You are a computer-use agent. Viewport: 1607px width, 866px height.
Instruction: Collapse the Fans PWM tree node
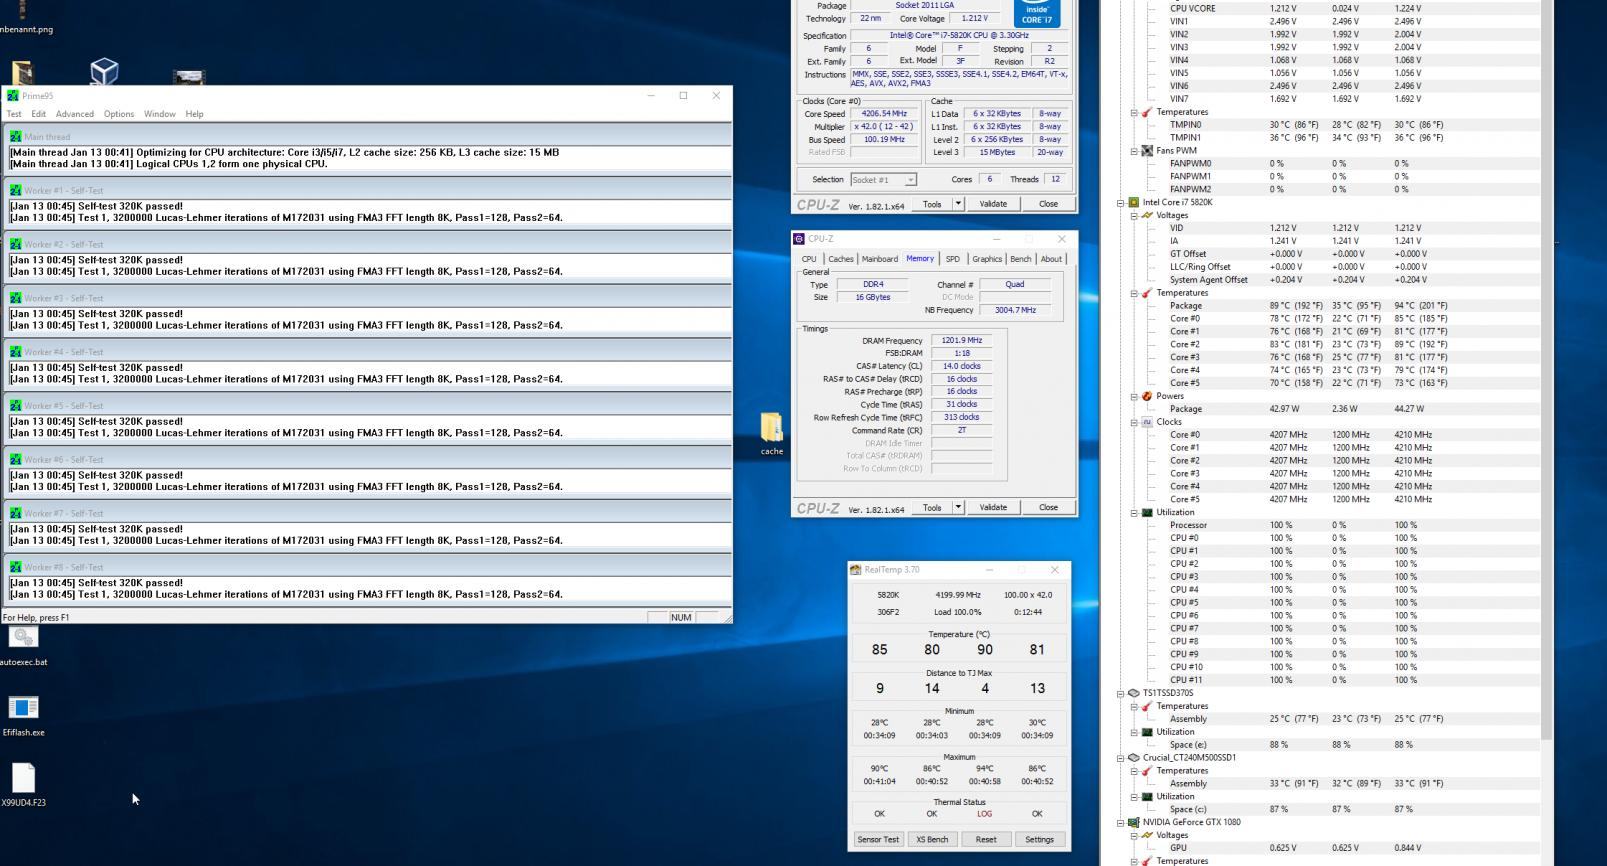pos(1134,151)
